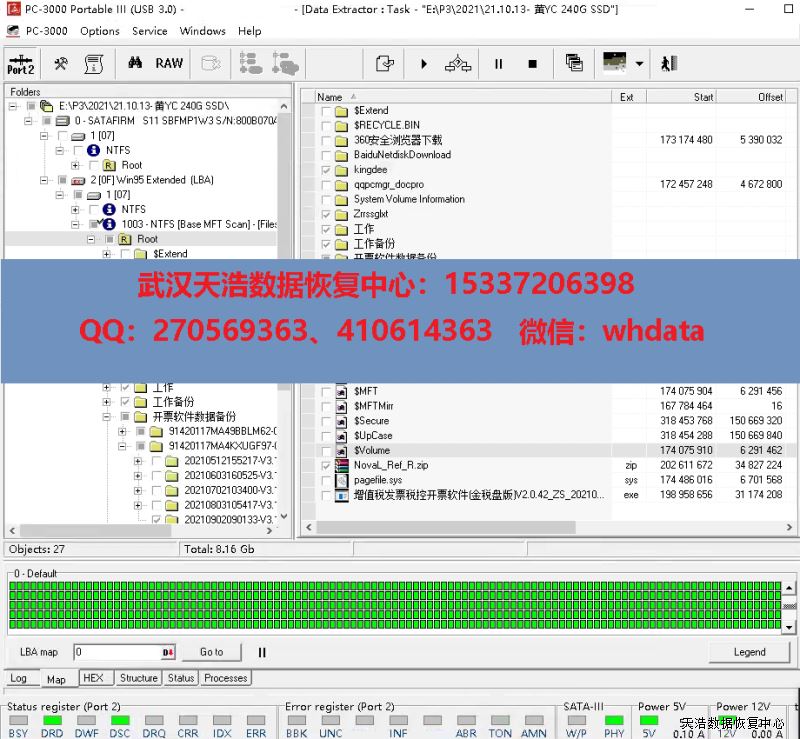Check the kingdee folder checkbox
The width and height of the screenshot is (800, 739).
pyautogui.click(x=327, y=170)
